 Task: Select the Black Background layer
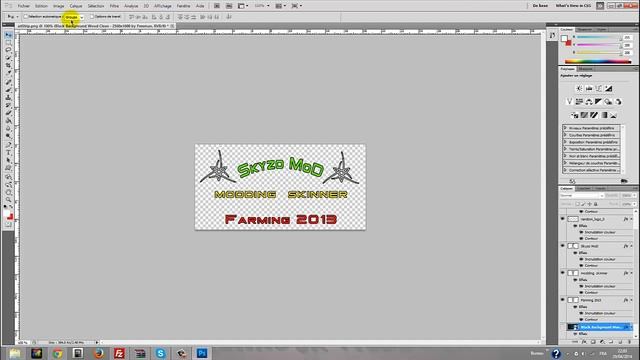(x=600, y=327)
